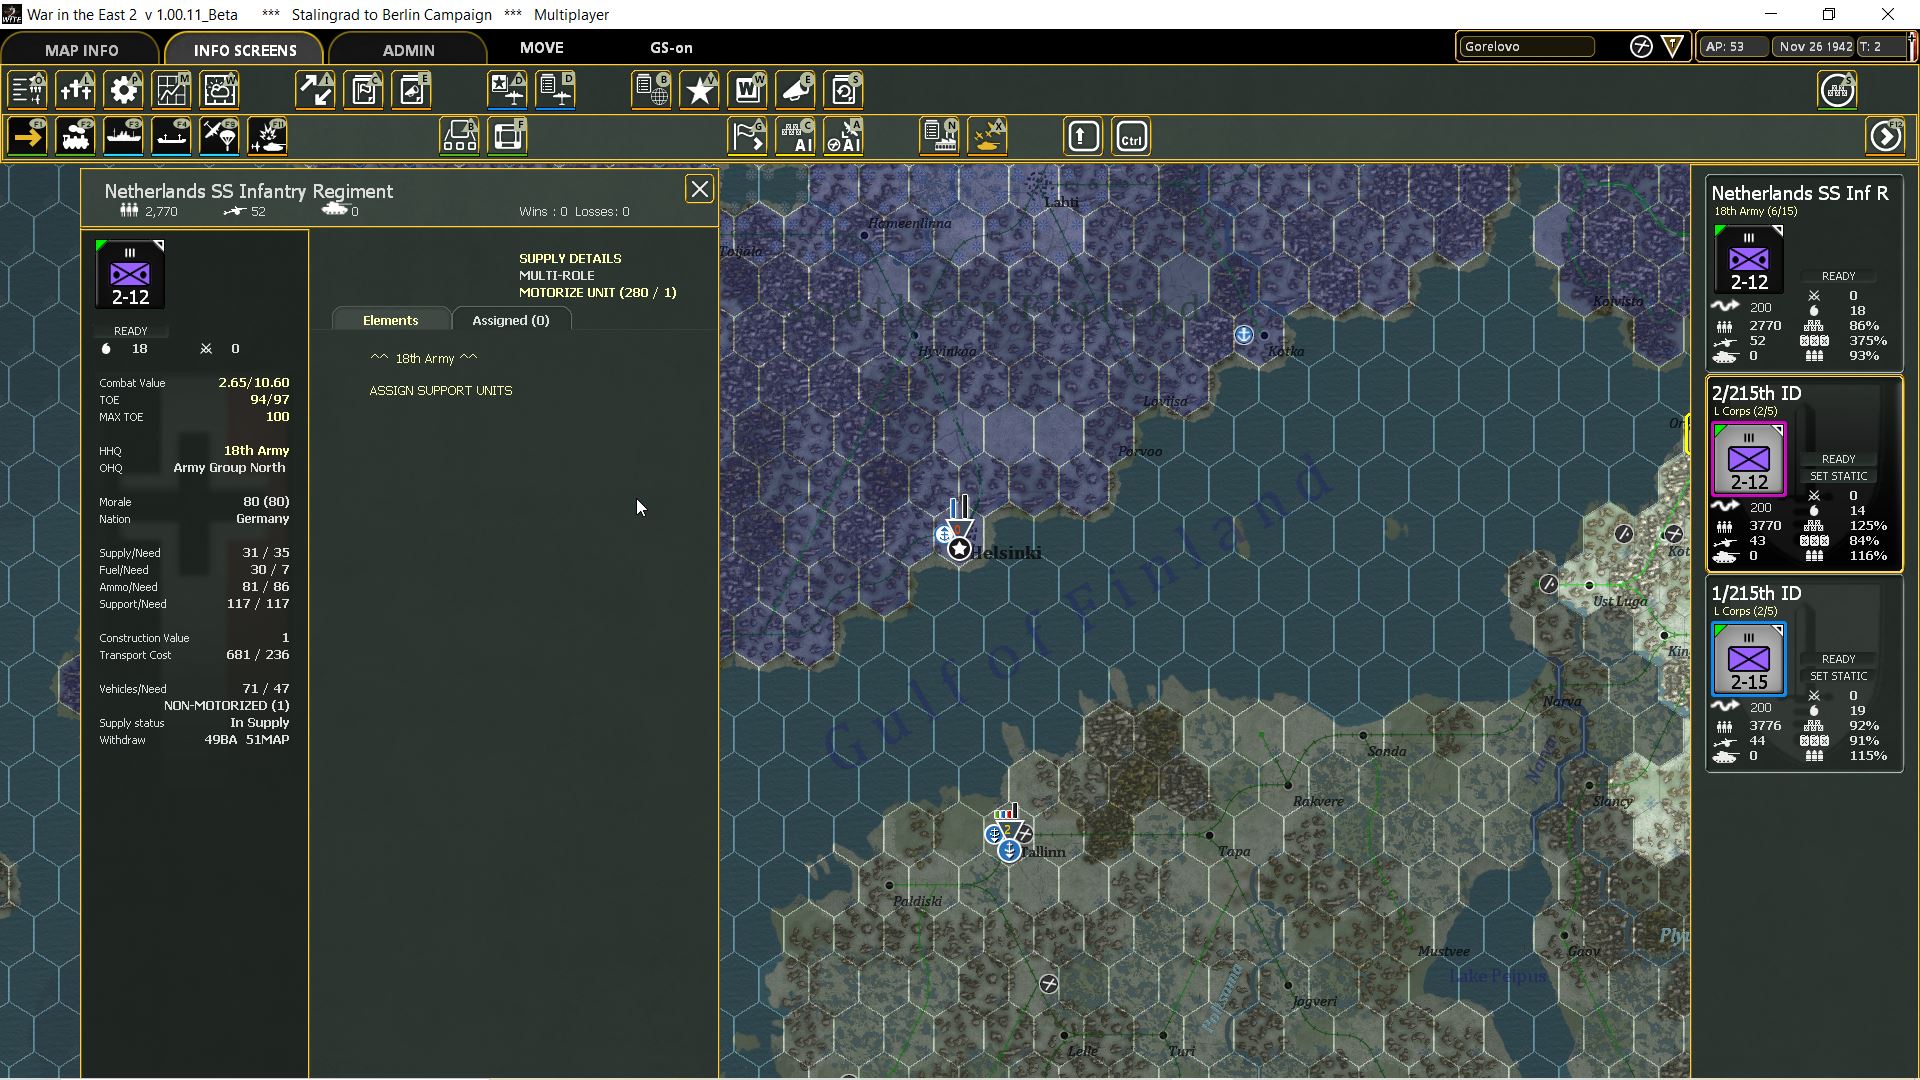
Task: Click ASSIGN SUPPORT UNITS link
Action: coord(440,390)
